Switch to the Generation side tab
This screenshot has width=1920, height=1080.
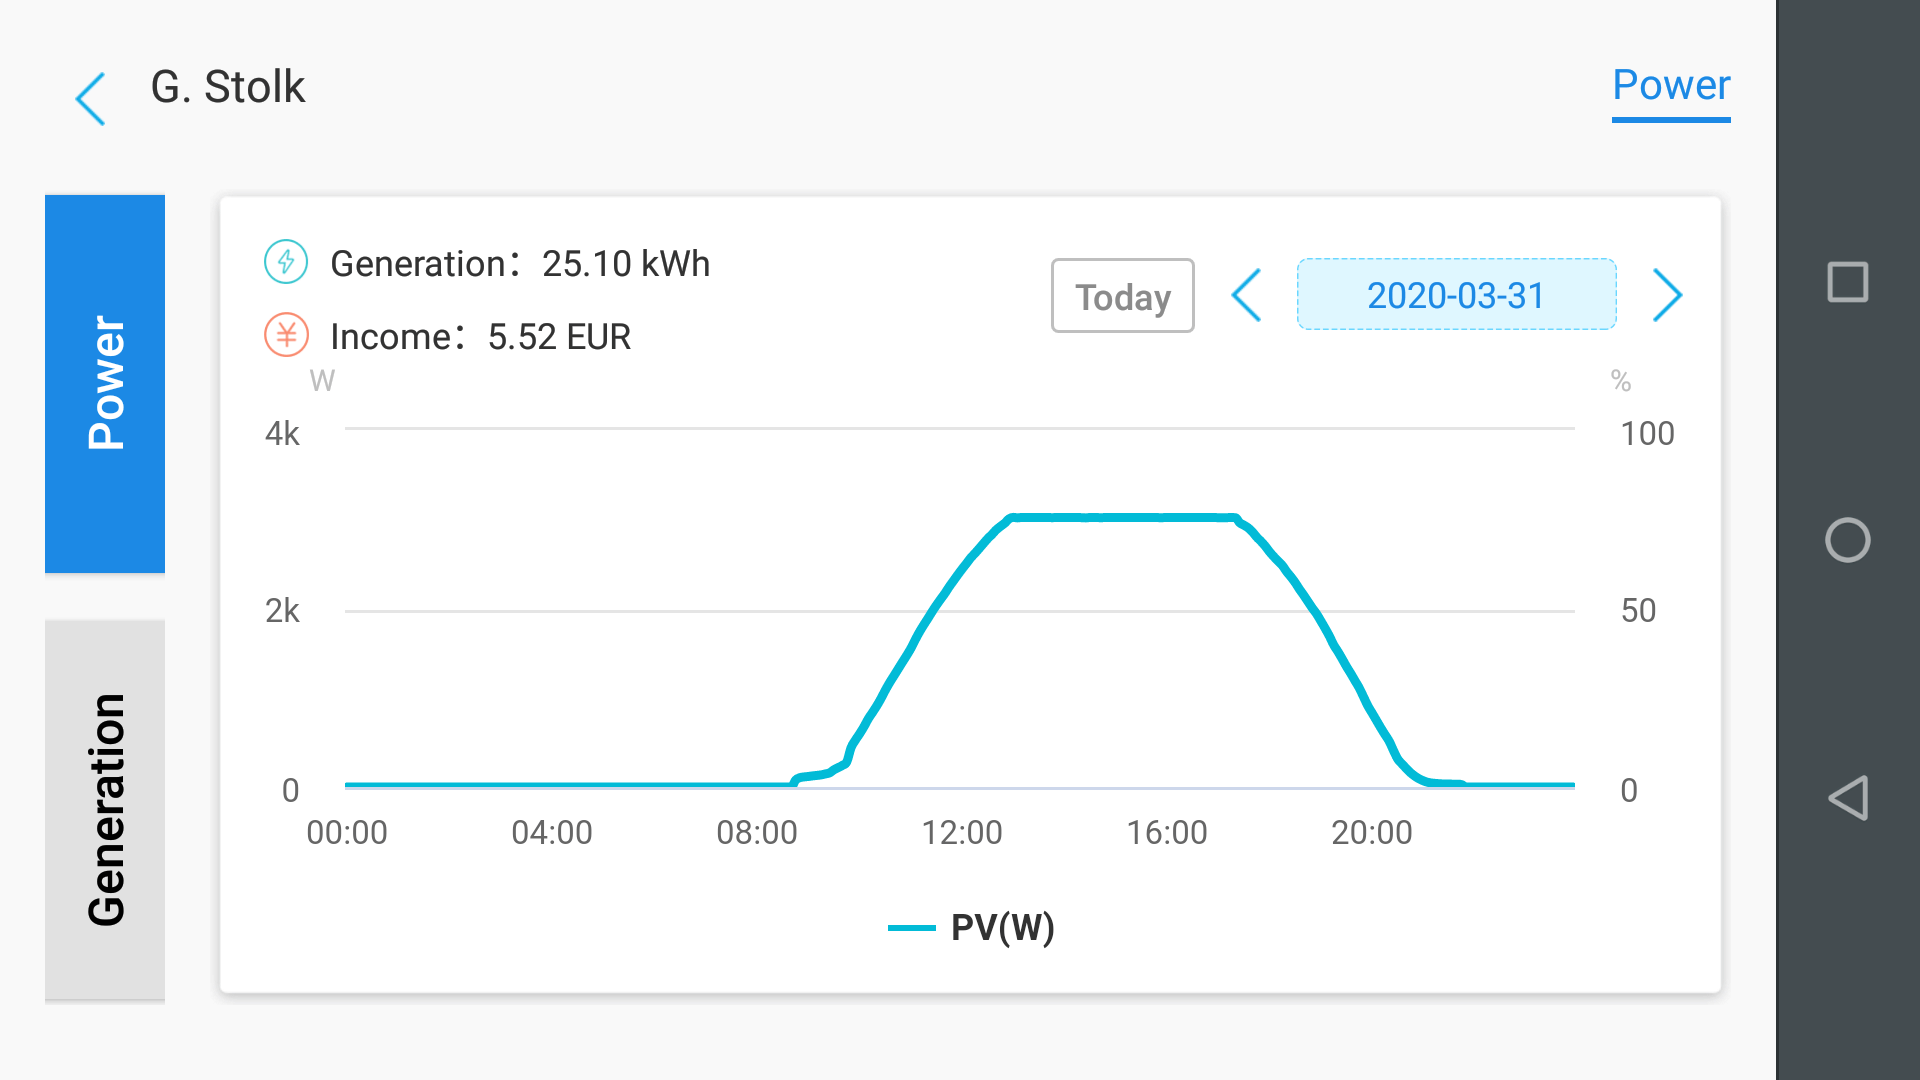coord(105,810)
